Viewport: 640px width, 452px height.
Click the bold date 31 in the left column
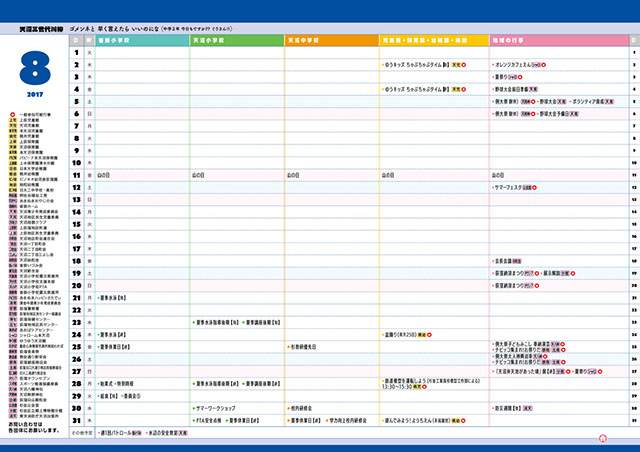click(x=76, y=420)
